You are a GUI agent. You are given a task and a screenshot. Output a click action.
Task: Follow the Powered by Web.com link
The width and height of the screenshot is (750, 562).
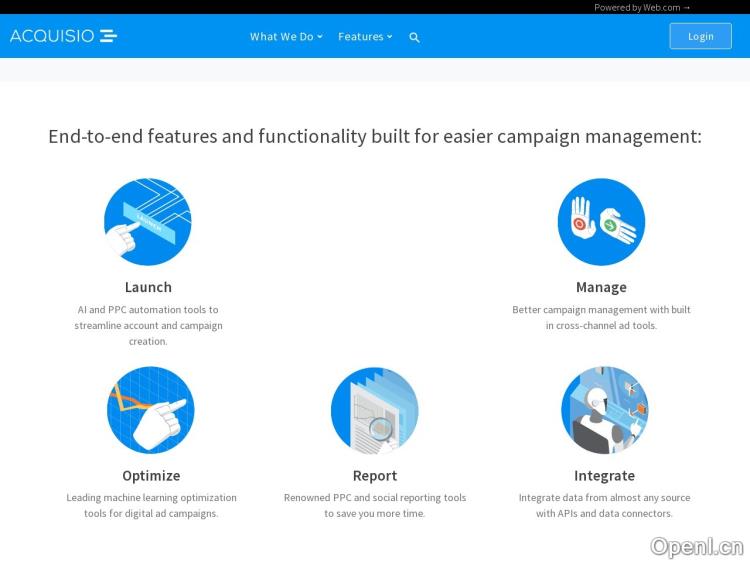click(x=642, y=7)
